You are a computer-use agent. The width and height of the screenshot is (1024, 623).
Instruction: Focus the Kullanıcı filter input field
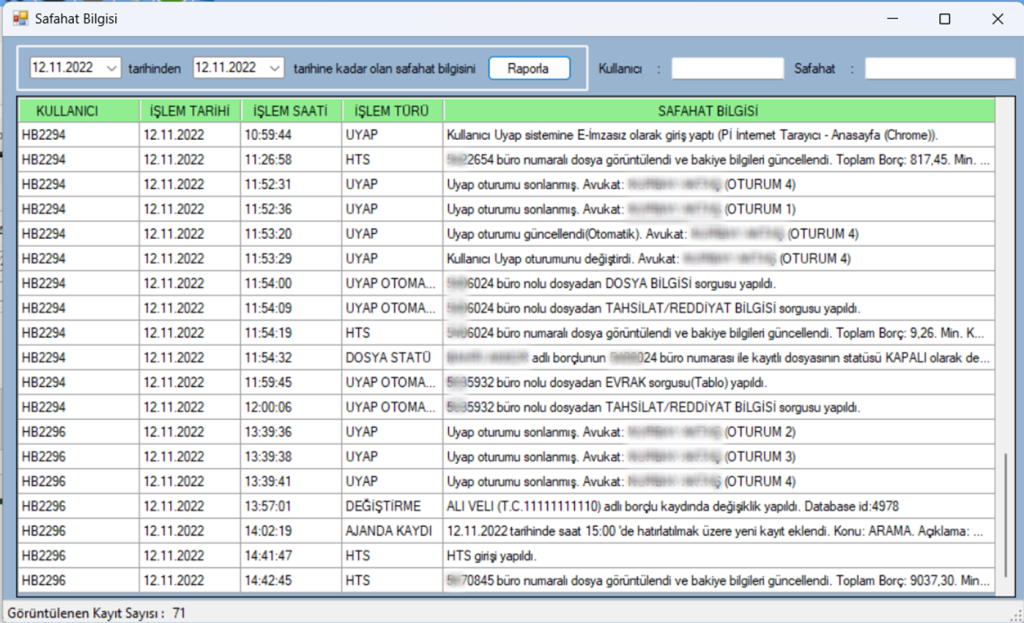727,68
